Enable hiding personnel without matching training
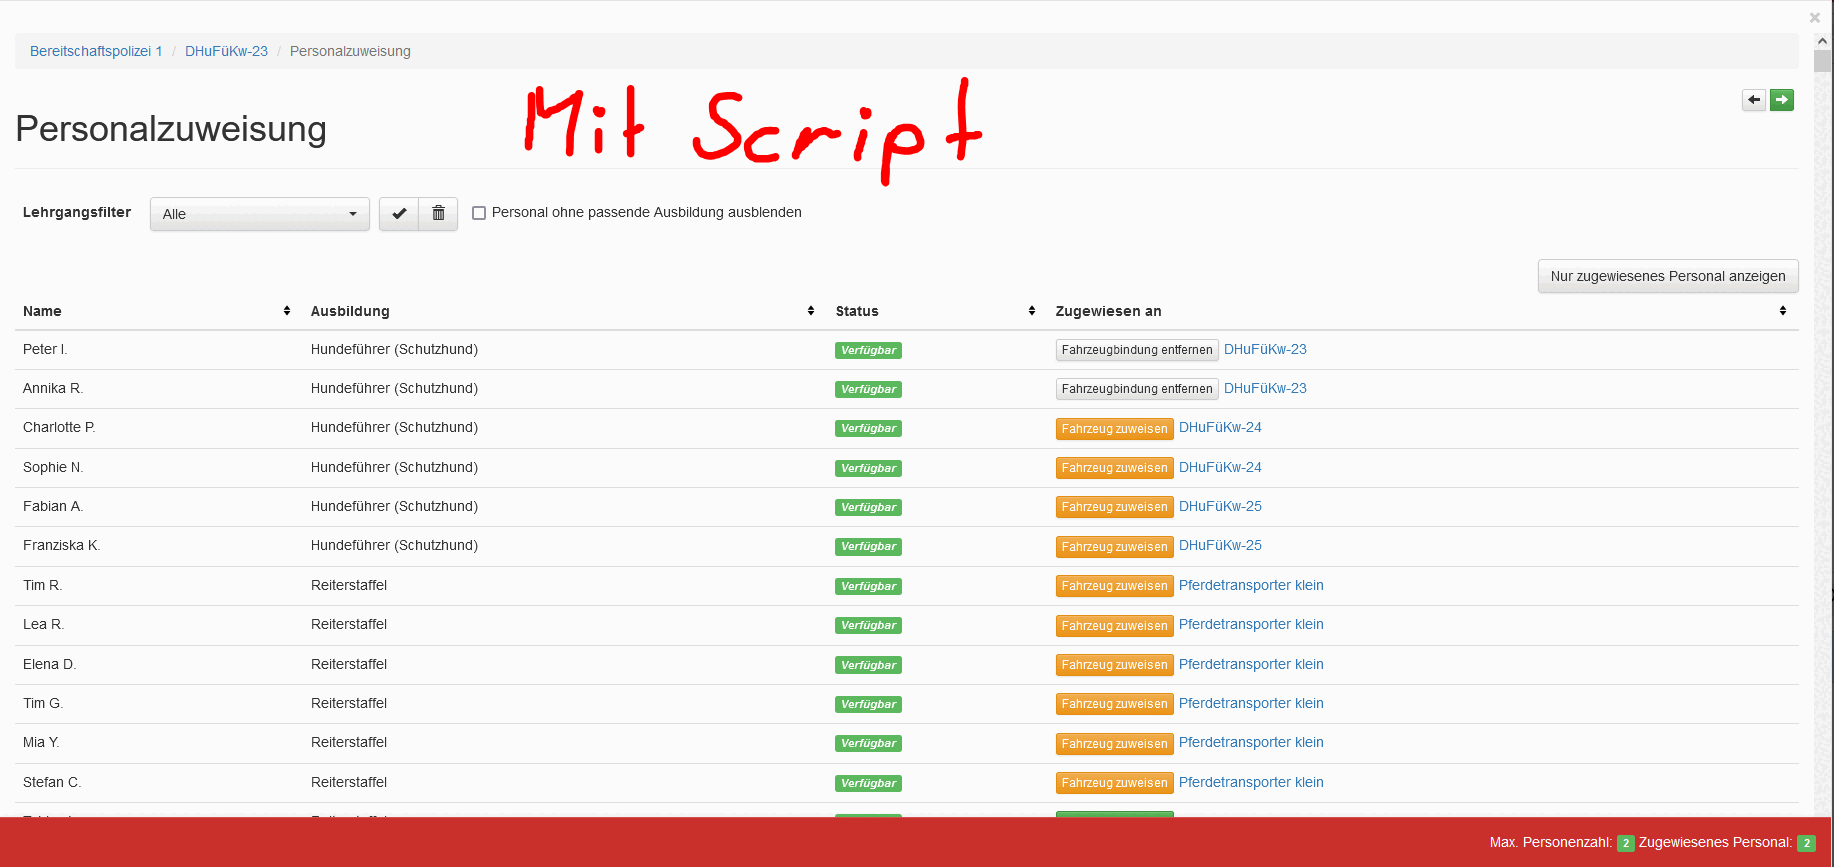This screenshot has width=1834, height=867. pos(479,213)
